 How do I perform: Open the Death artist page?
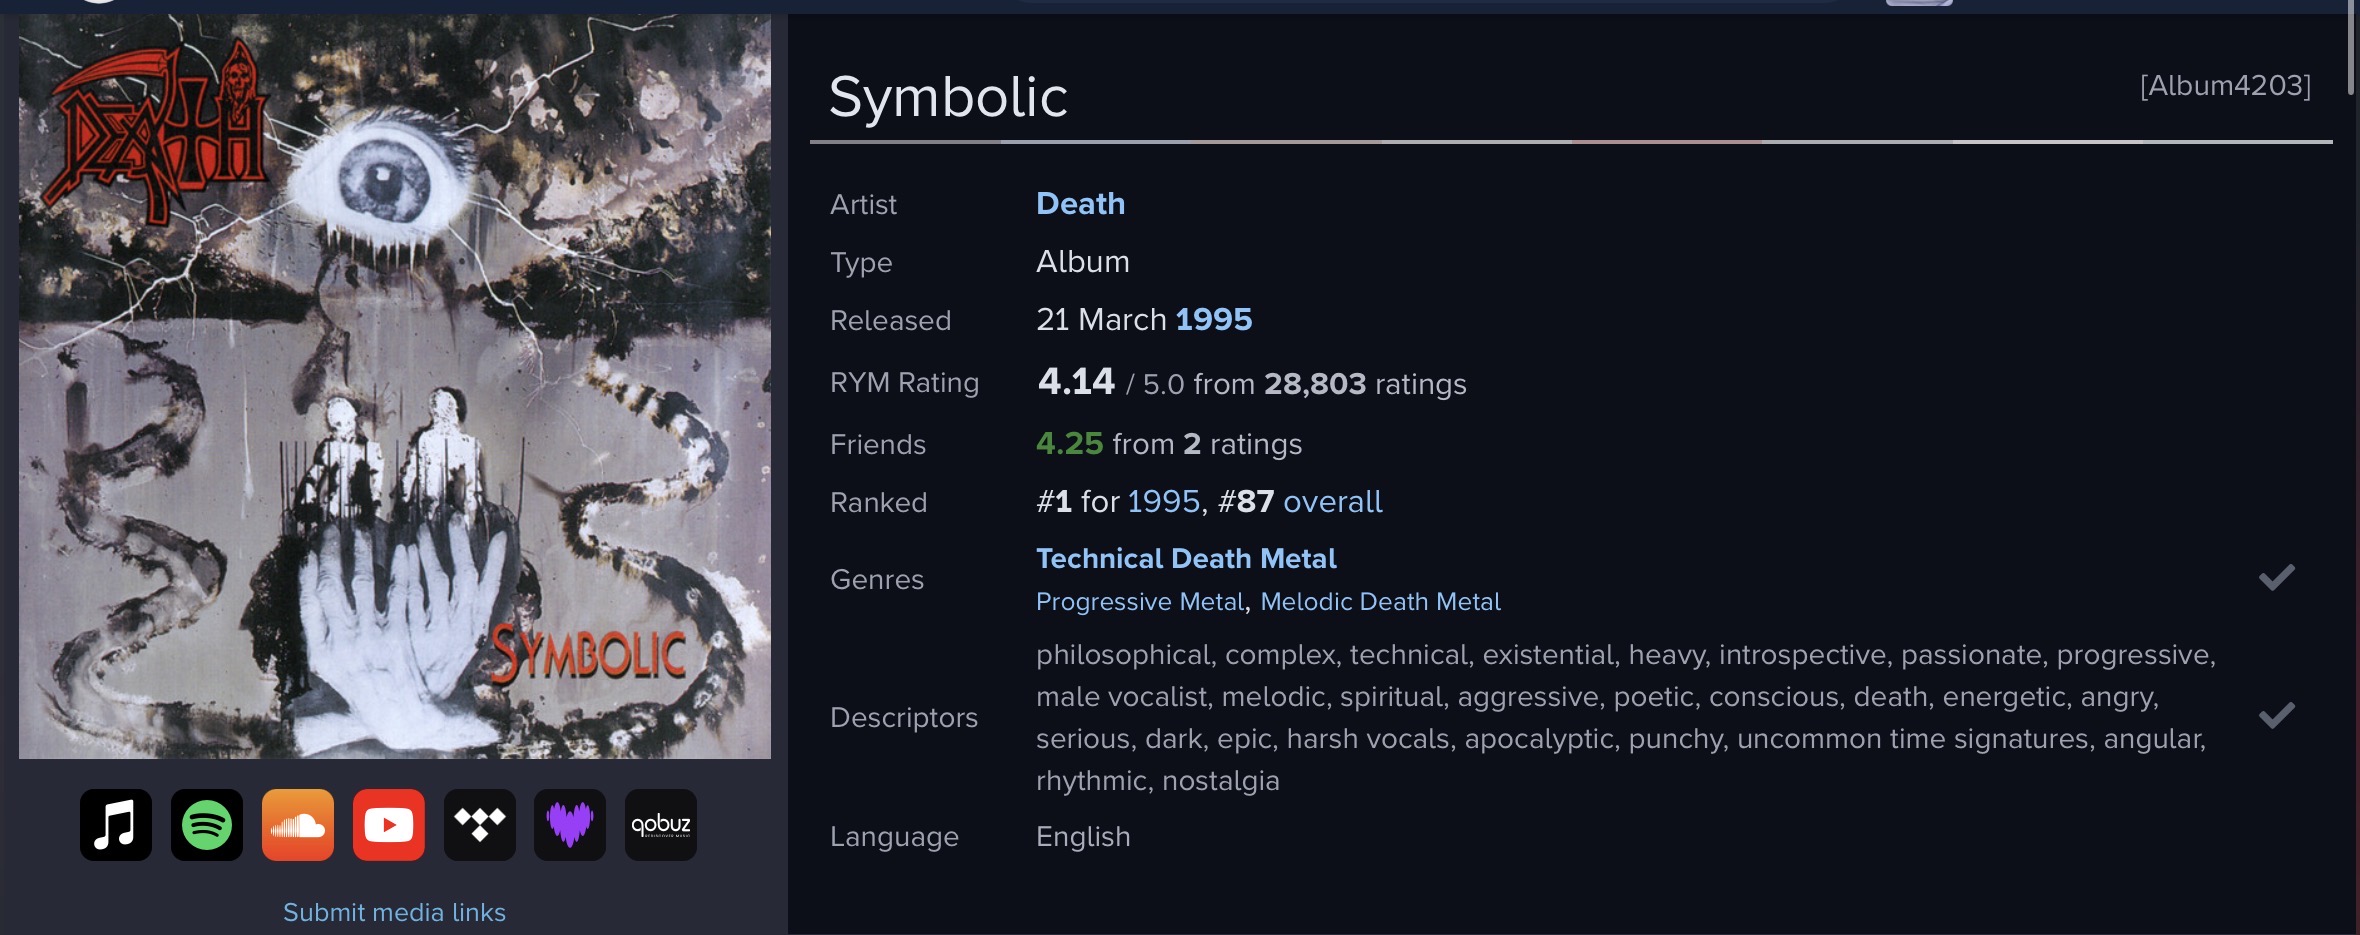click(x=1080, y=204)
